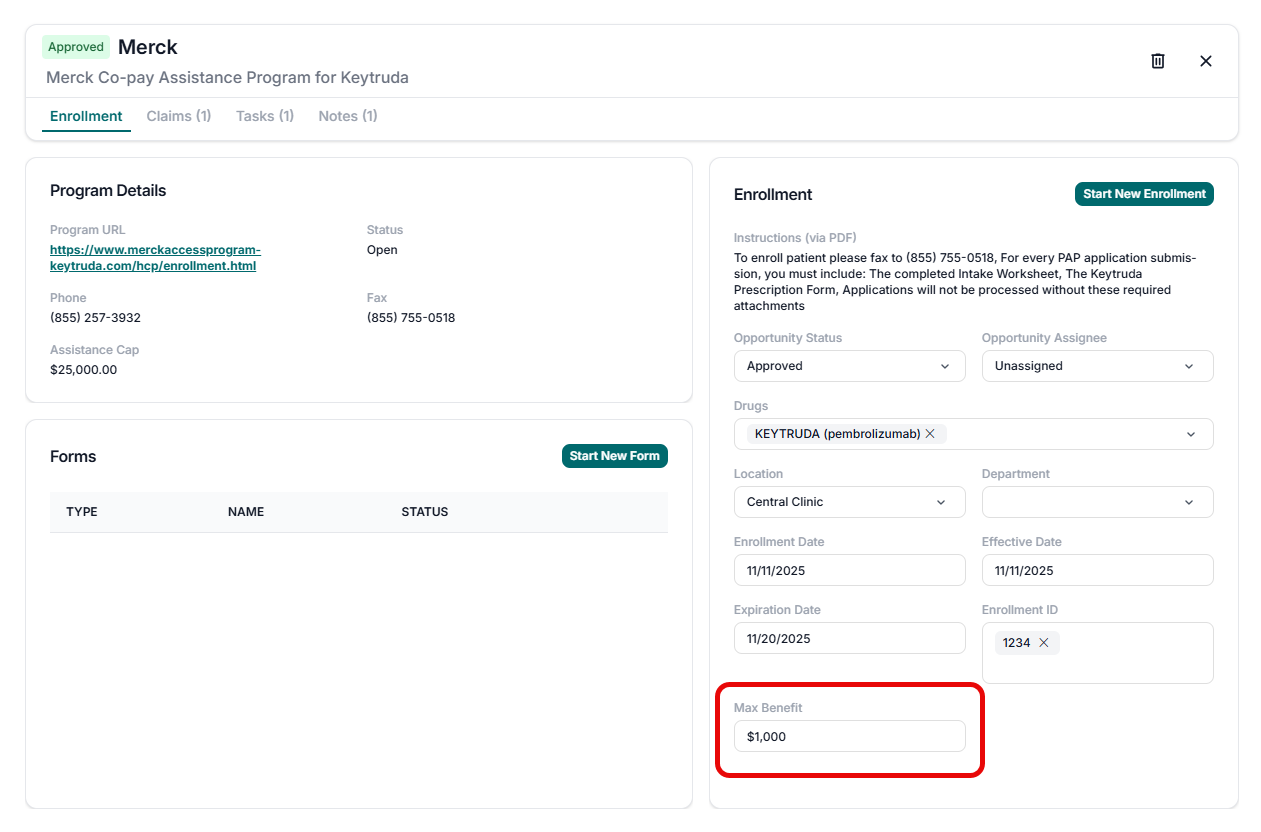Edit the Expiration Date field
The height and width of the screenshot is (832, 1261).
[849, 638]
